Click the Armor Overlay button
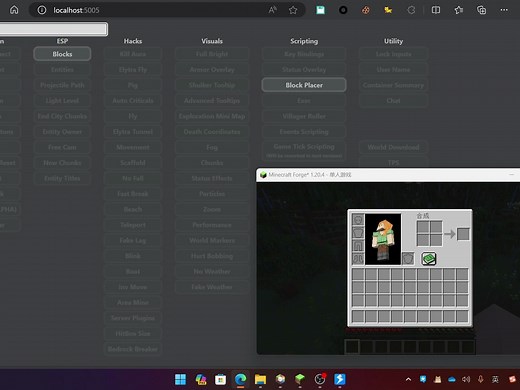 click(212, 69)
